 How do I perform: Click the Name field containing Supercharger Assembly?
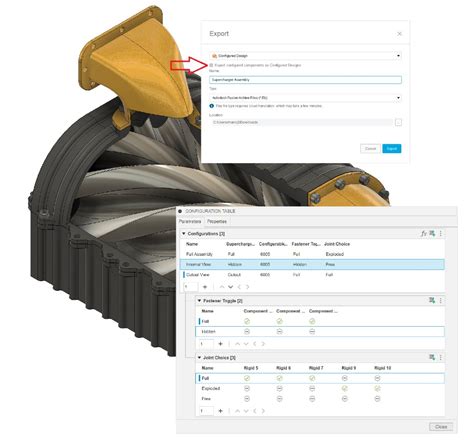pos(305,80)
